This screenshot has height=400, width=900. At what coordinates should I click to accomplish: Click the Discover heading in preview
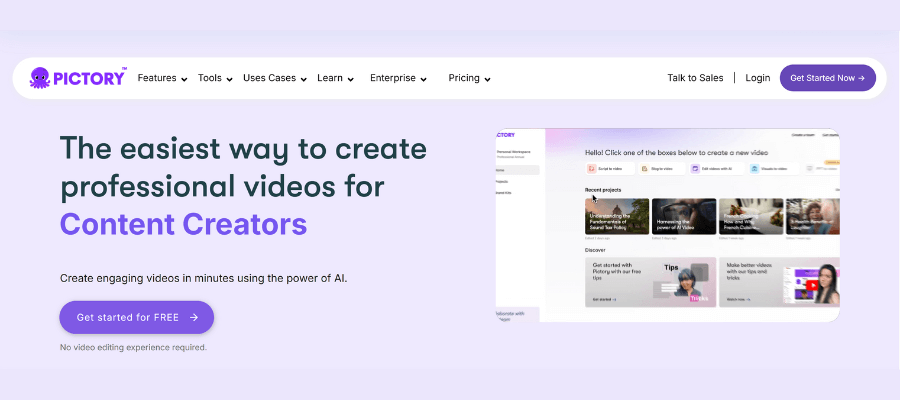point(595,250)
